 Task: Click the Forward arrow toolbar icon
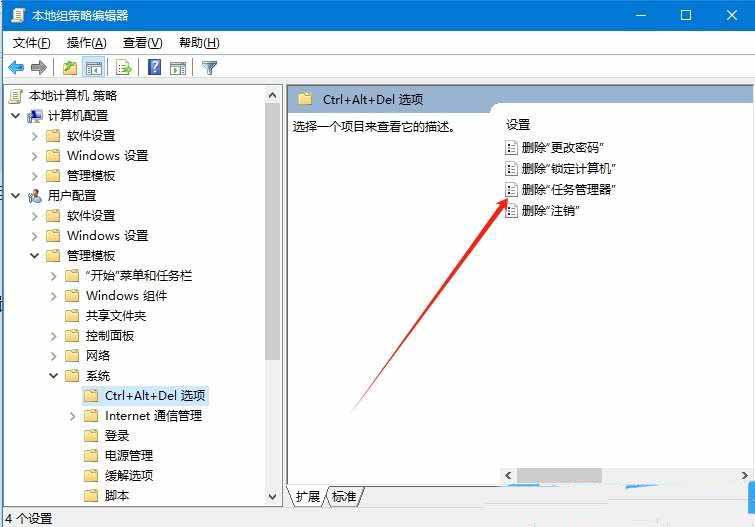click(39, 68)
